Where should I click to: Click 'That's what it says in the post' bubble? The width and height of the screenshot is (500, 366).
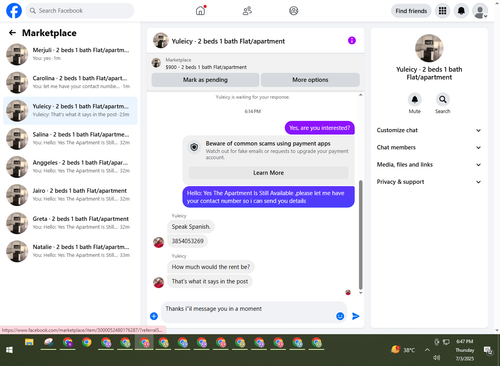click(x=210, y=281)
